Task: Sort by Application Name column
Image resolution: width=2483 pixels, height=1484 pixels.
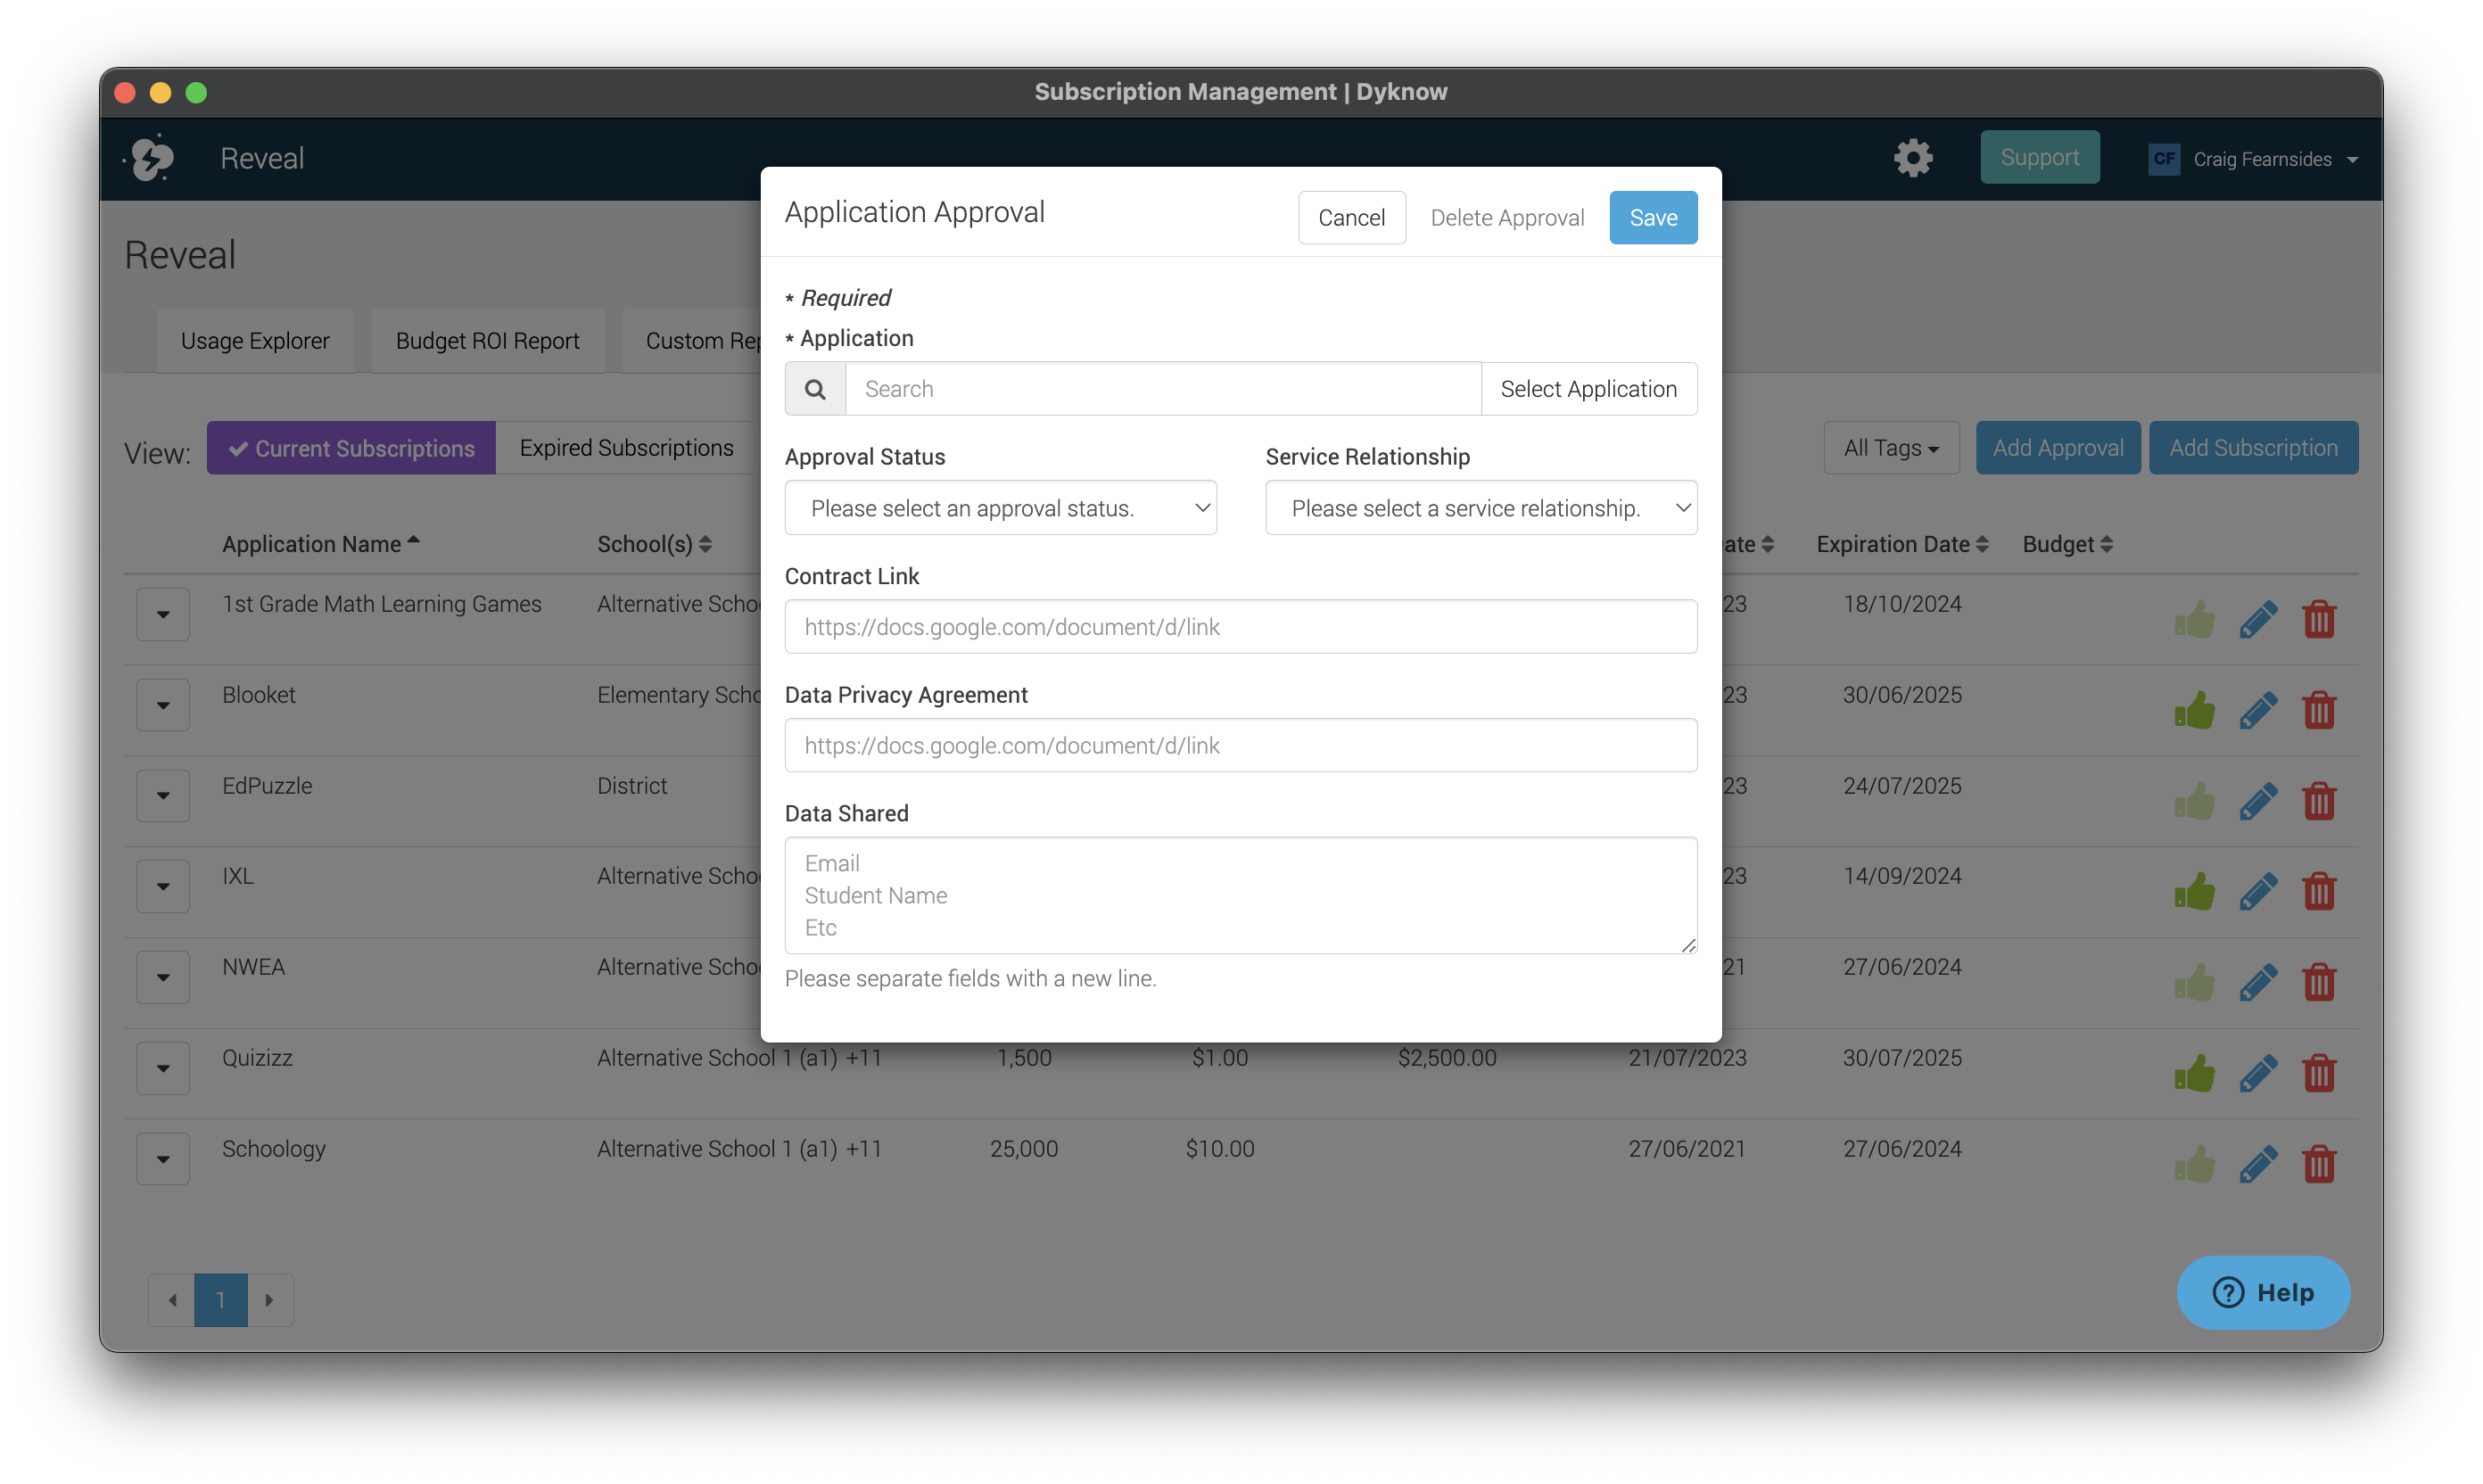Action: pos(320,544)
